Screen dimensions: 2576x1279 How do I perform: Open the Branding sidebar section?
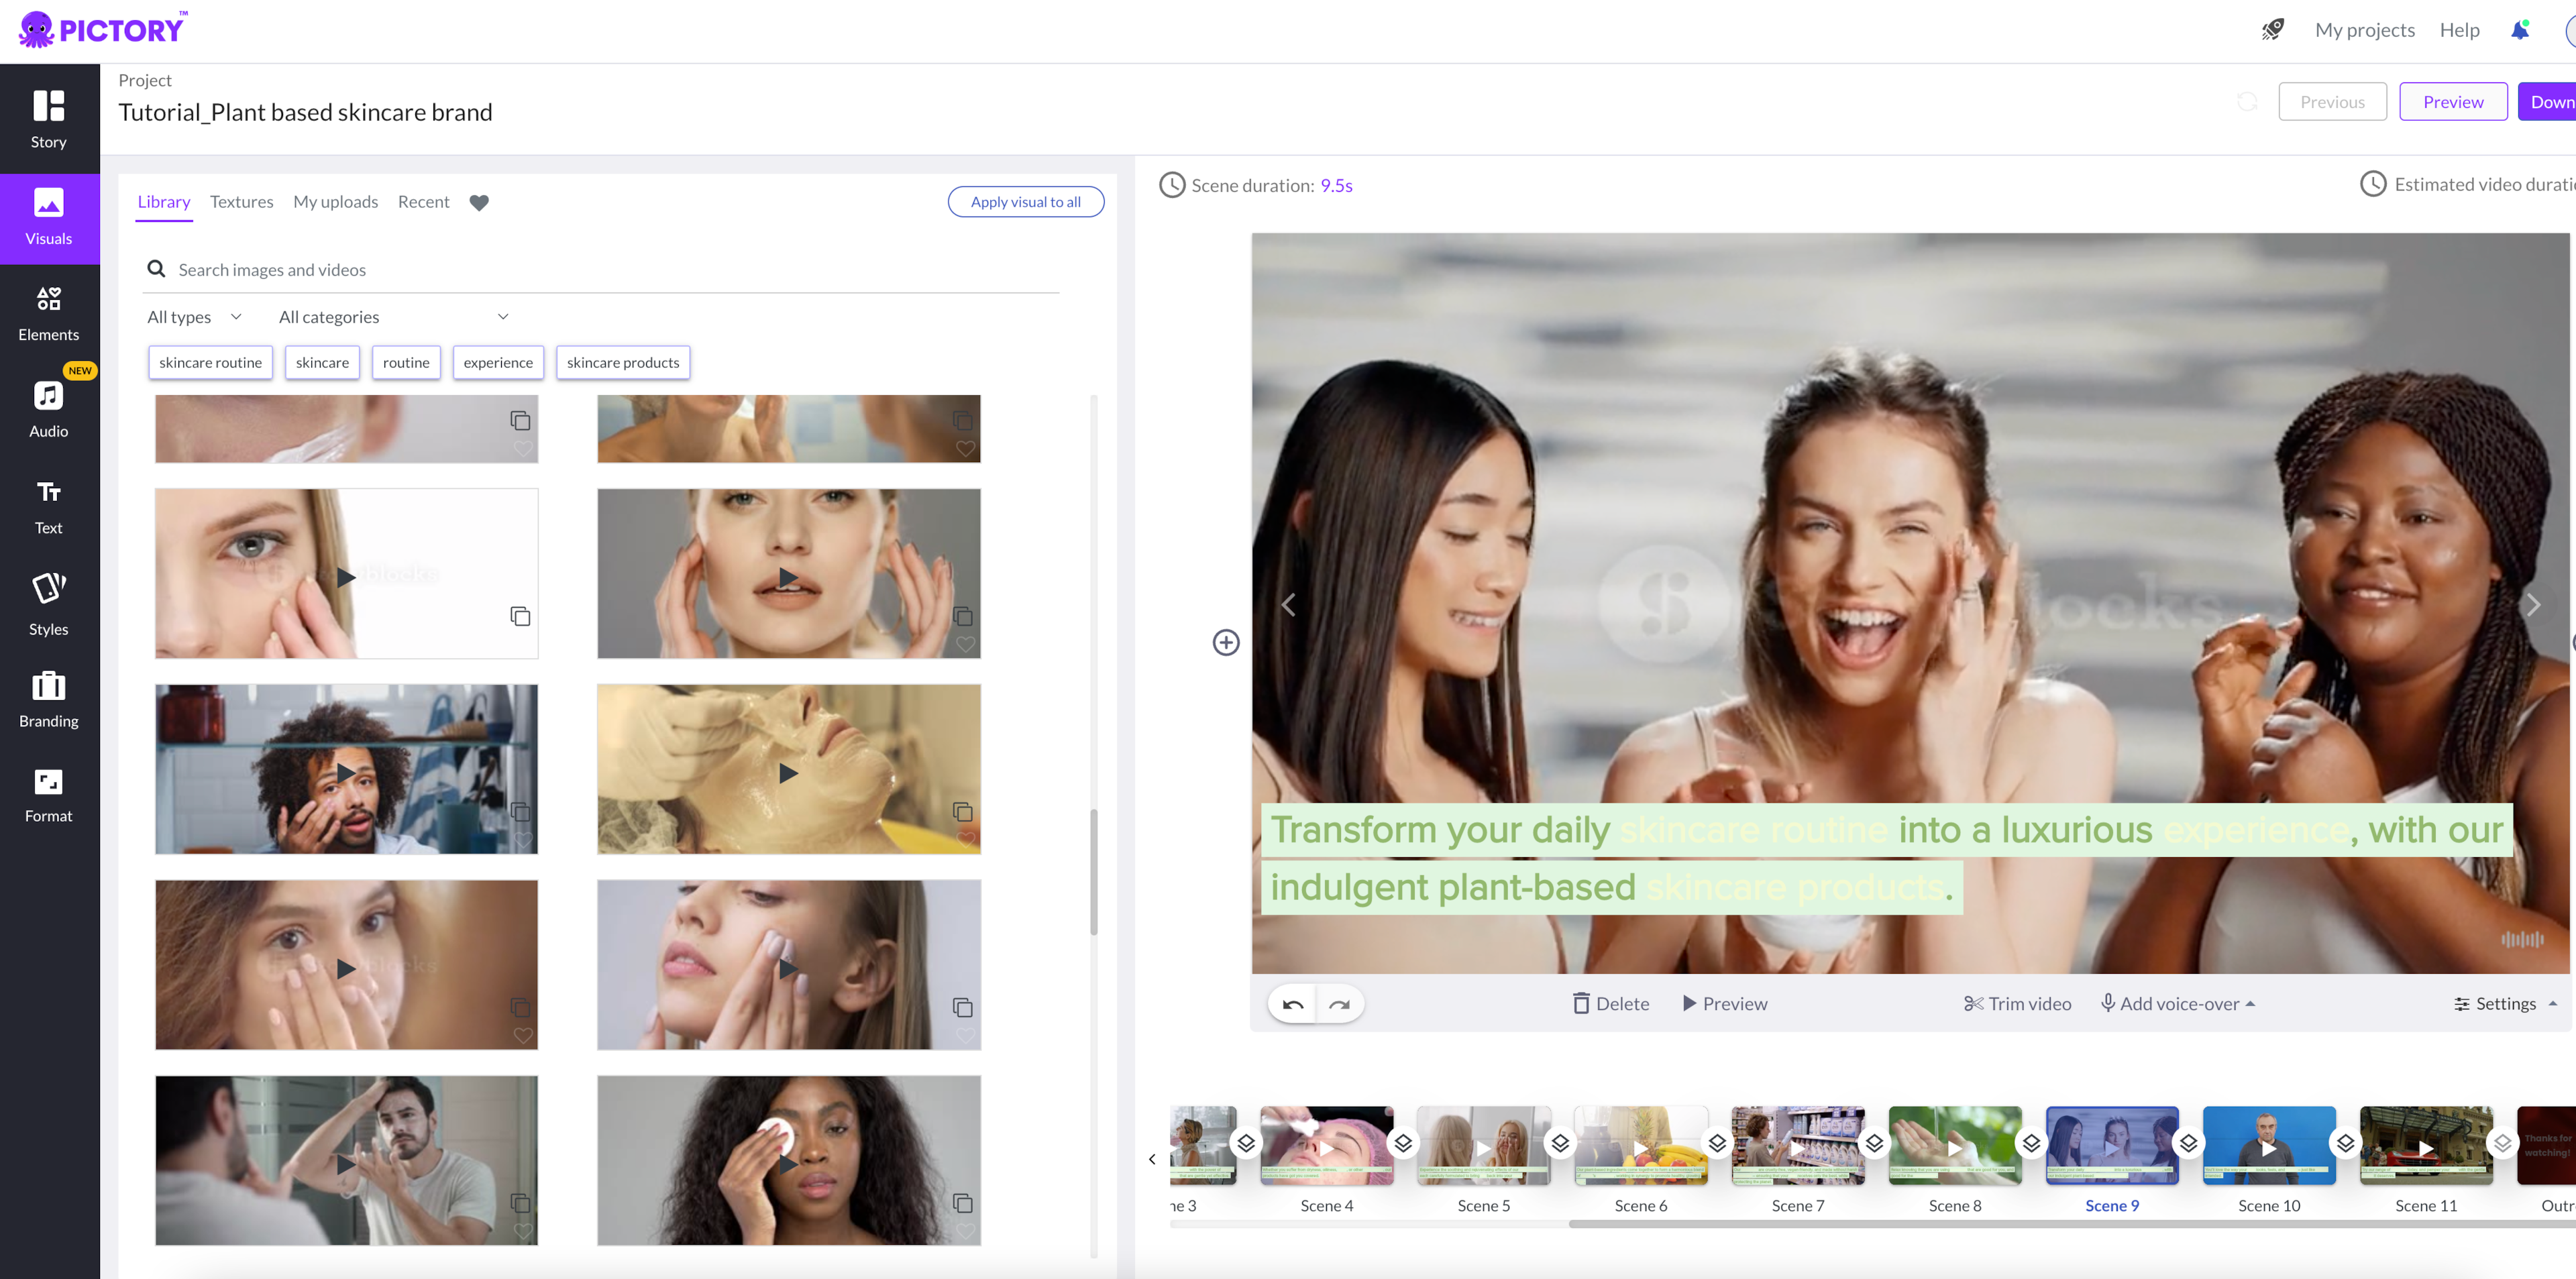(48, 700)
